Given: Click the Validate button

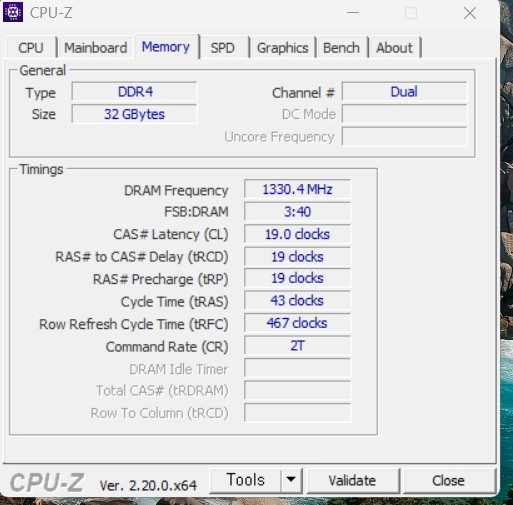Looking at the screenshot, I should pos(352,480).
